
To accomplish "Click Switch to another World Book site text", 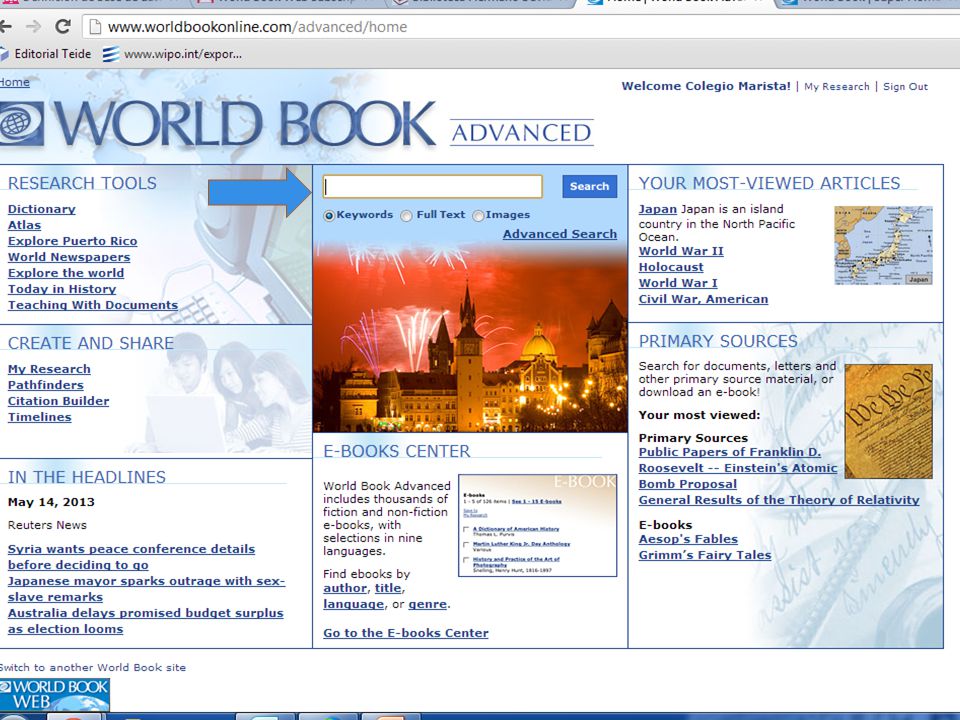I will (x=92, y=667).
